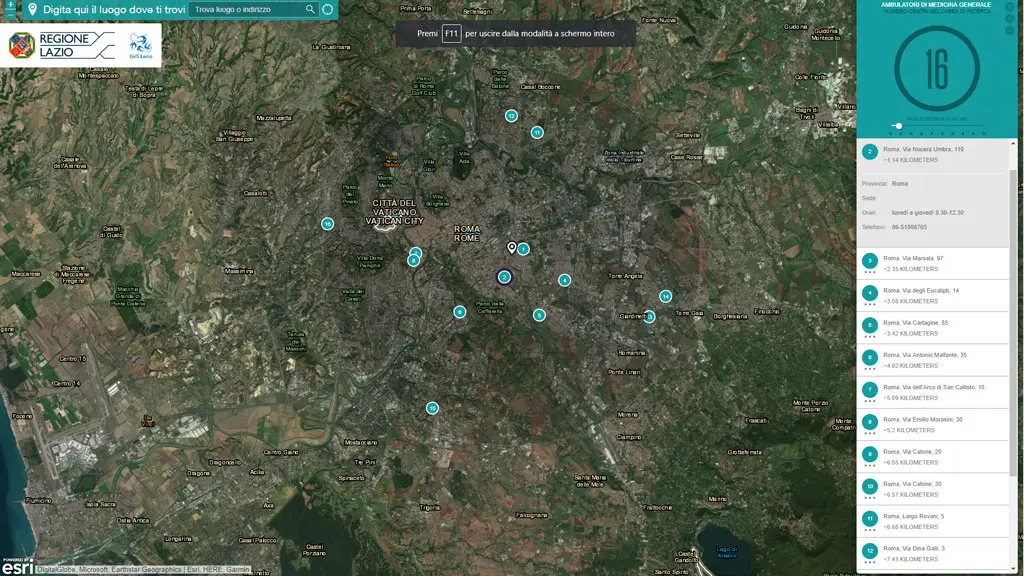Select the marker west of Città del Vaticano
This screenshot has width=1024, height=576.
[x=327, y=224]
